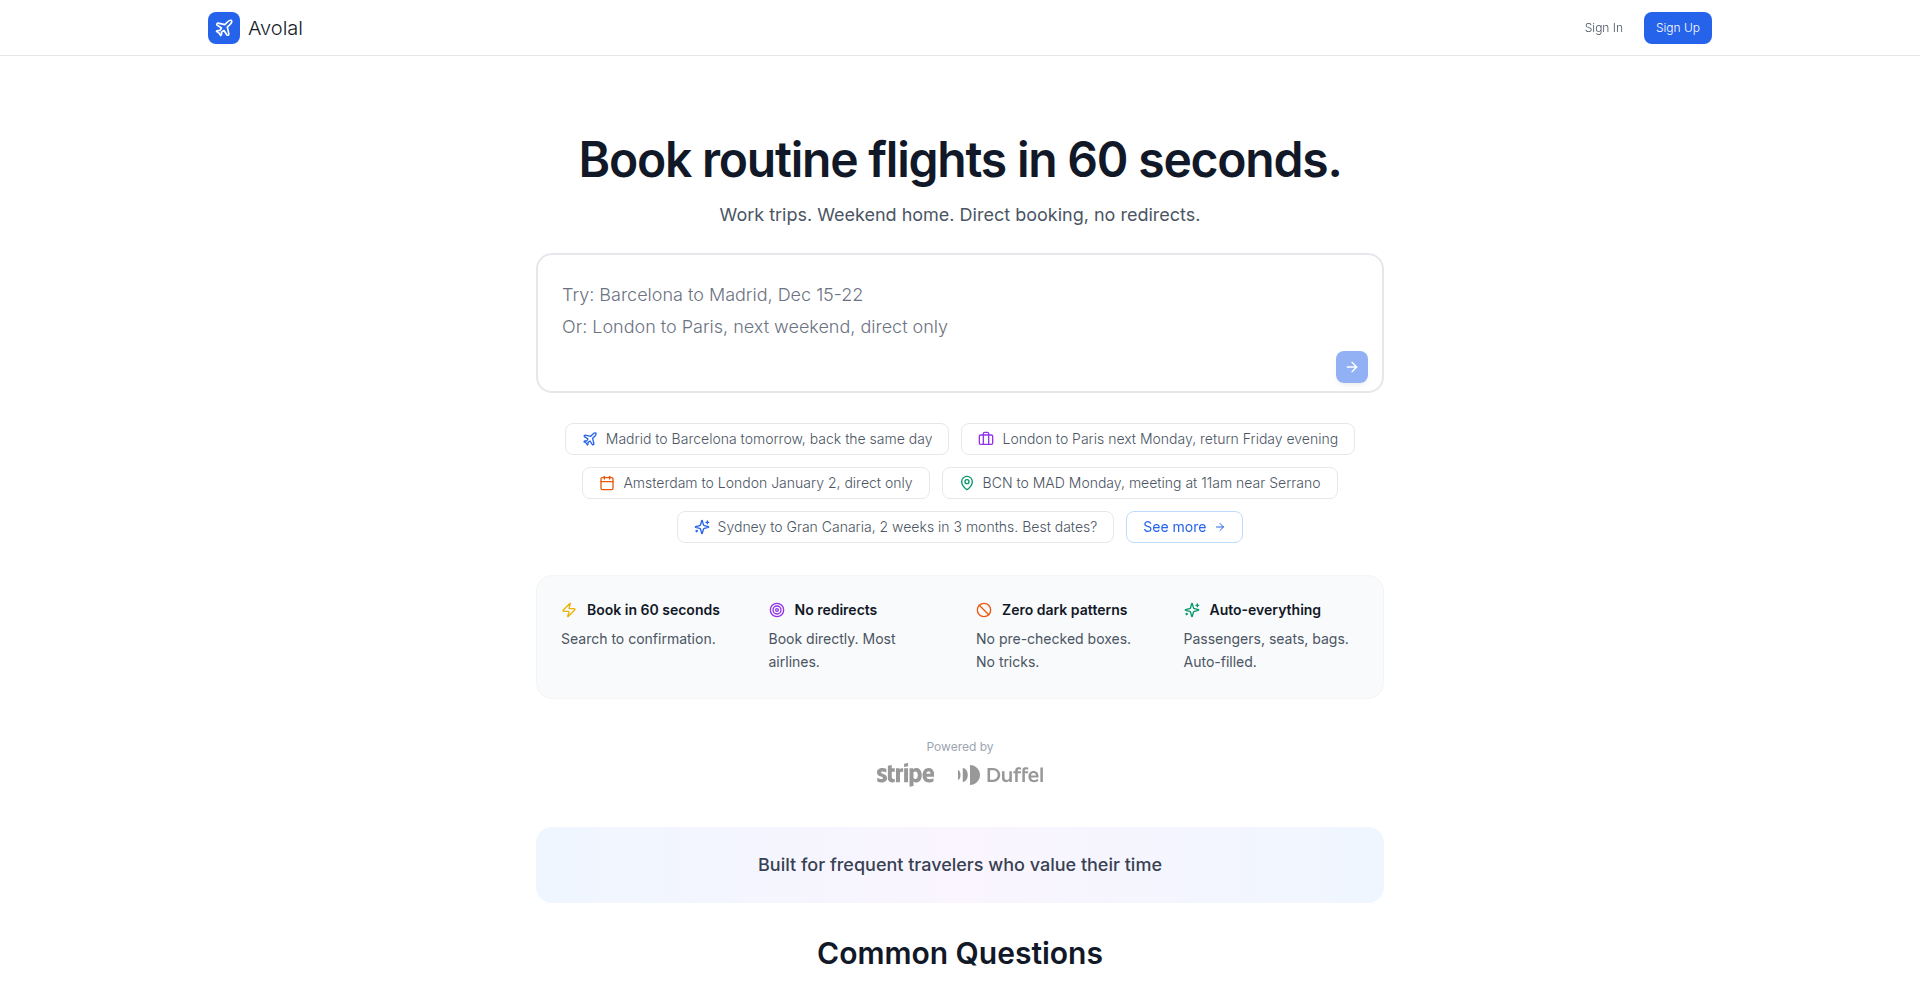
Task: Click the Common Questions heading
Action: [x=960, y=953]
